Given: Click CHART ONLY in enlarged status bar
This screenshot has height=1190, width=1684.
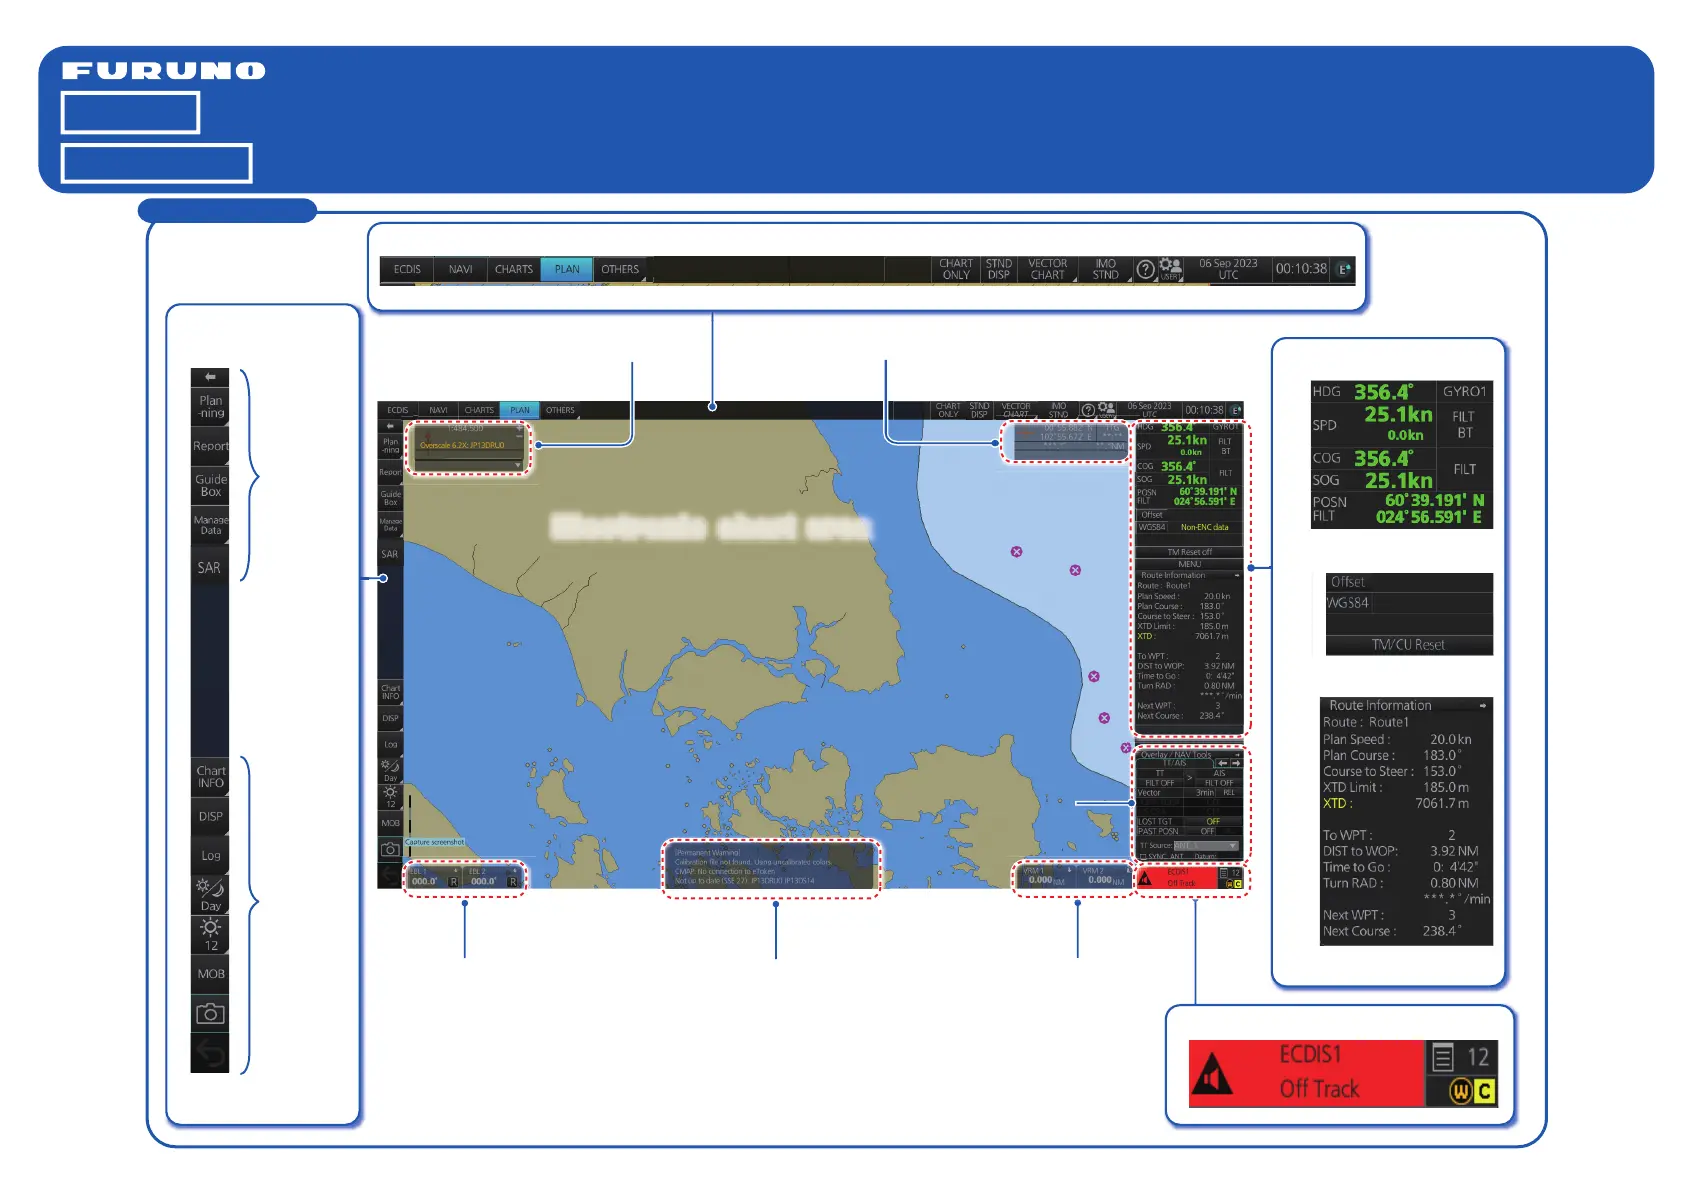Looking at the screenshot, I should [x=956, y=269].
